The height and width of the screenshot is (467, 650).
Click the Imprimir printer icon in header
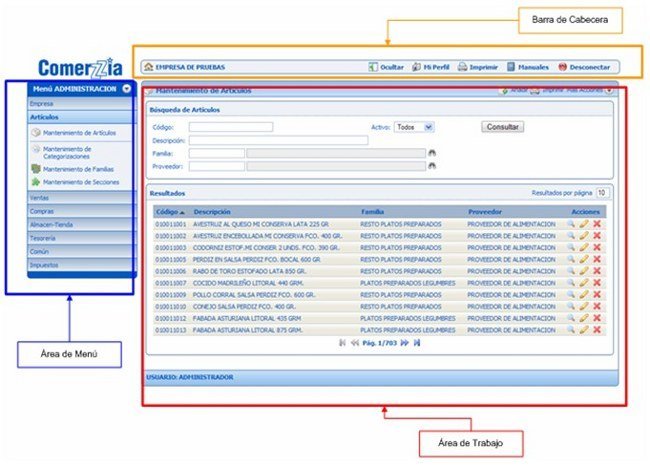click(463, 67)
